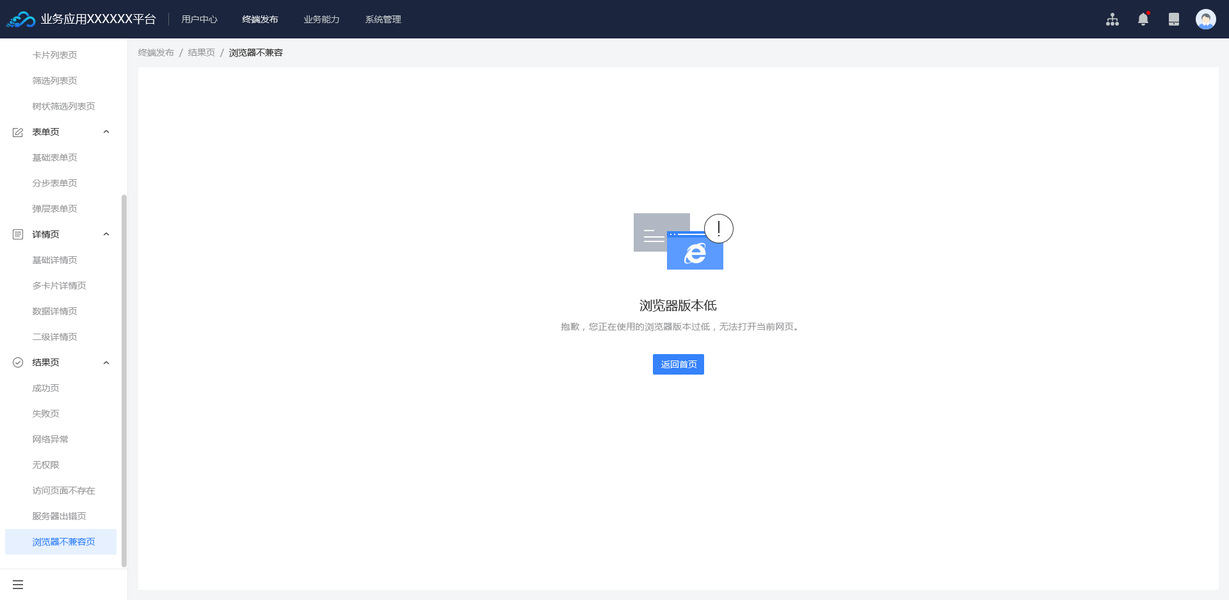Open the 终端发布 top menu

260,19
